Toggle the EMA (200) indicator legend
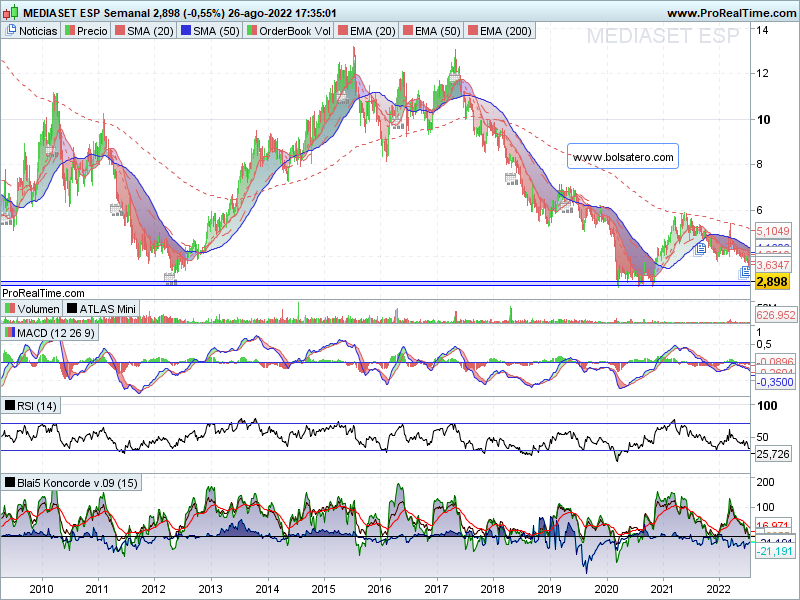 click(x=500, y=31)
